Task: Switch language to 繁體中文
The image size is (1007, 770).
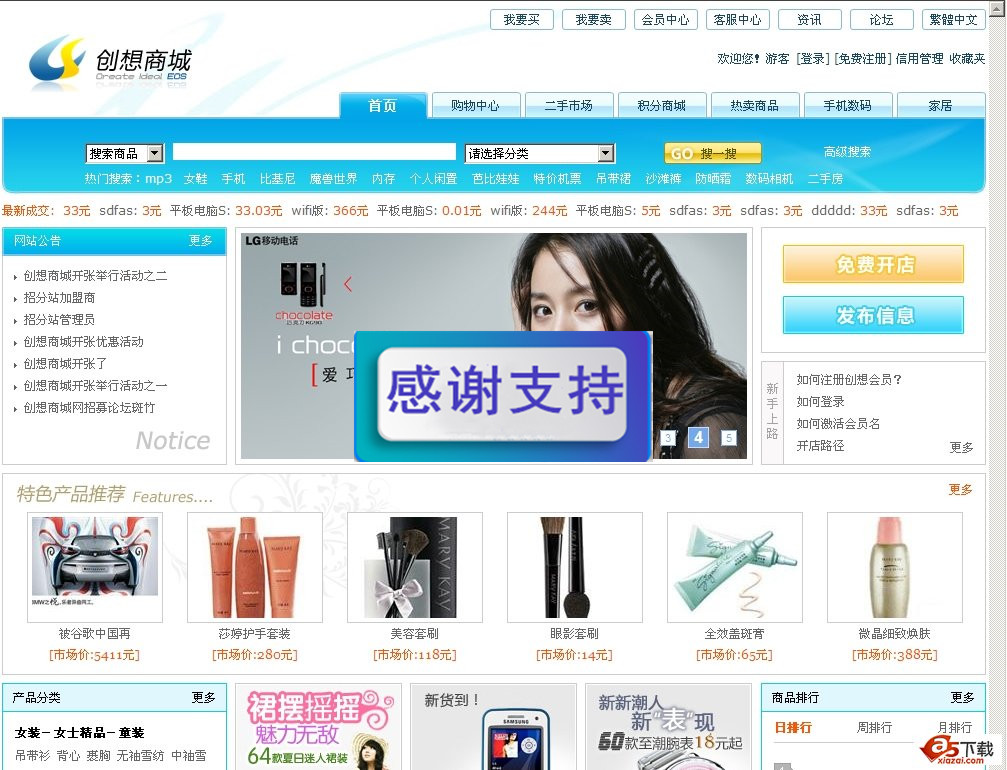Action: [x=953, y=20]
